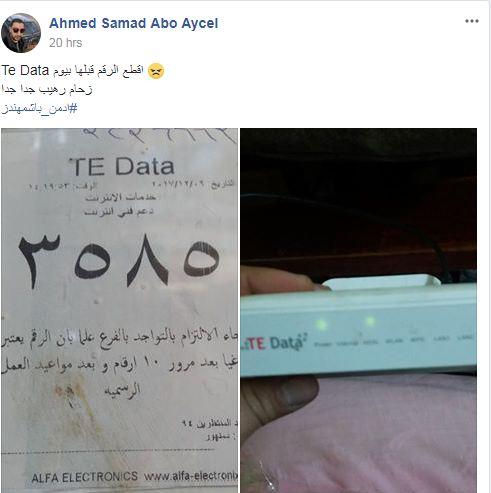
Task: Click the large ticket number ٣٥٨٥
Action: (x=119, y=260)
